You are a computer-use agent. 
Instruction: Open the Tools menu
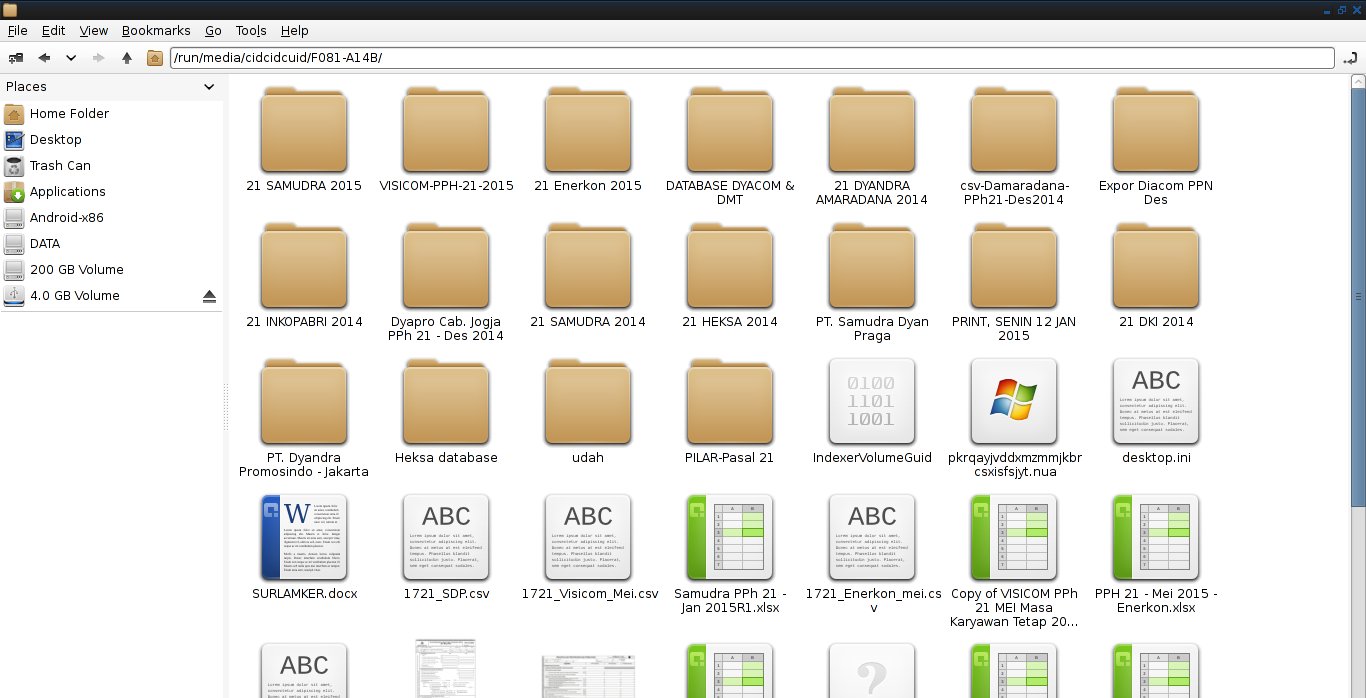click(x=250, y=30)
